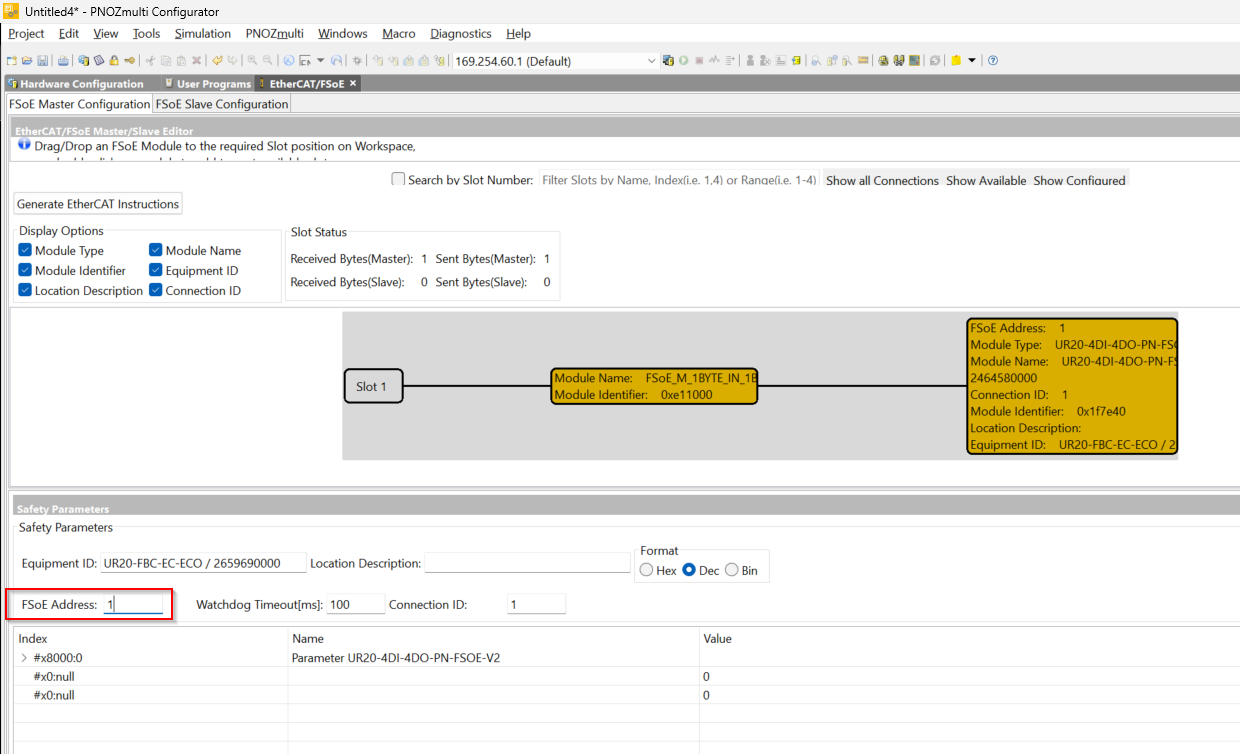Click the Location Description input field
Screen dimensions: 1240x754
[x=527, y=563]
